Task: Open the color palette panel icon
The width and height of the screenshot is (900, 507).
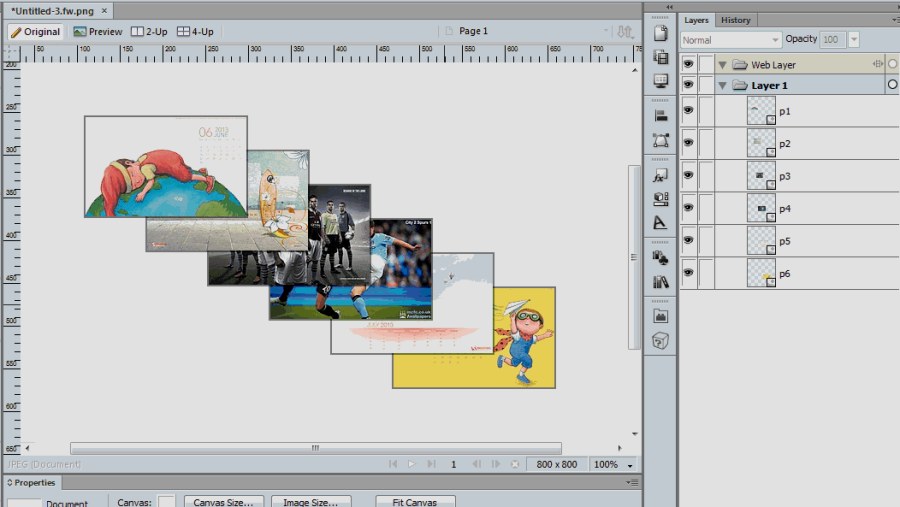Action: [661, 199]
